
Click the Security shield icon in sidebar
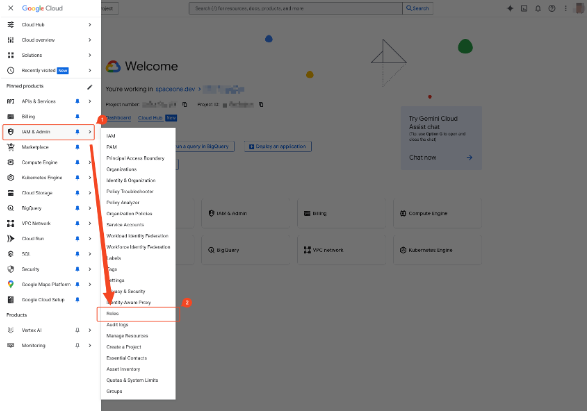pos(10,269)
